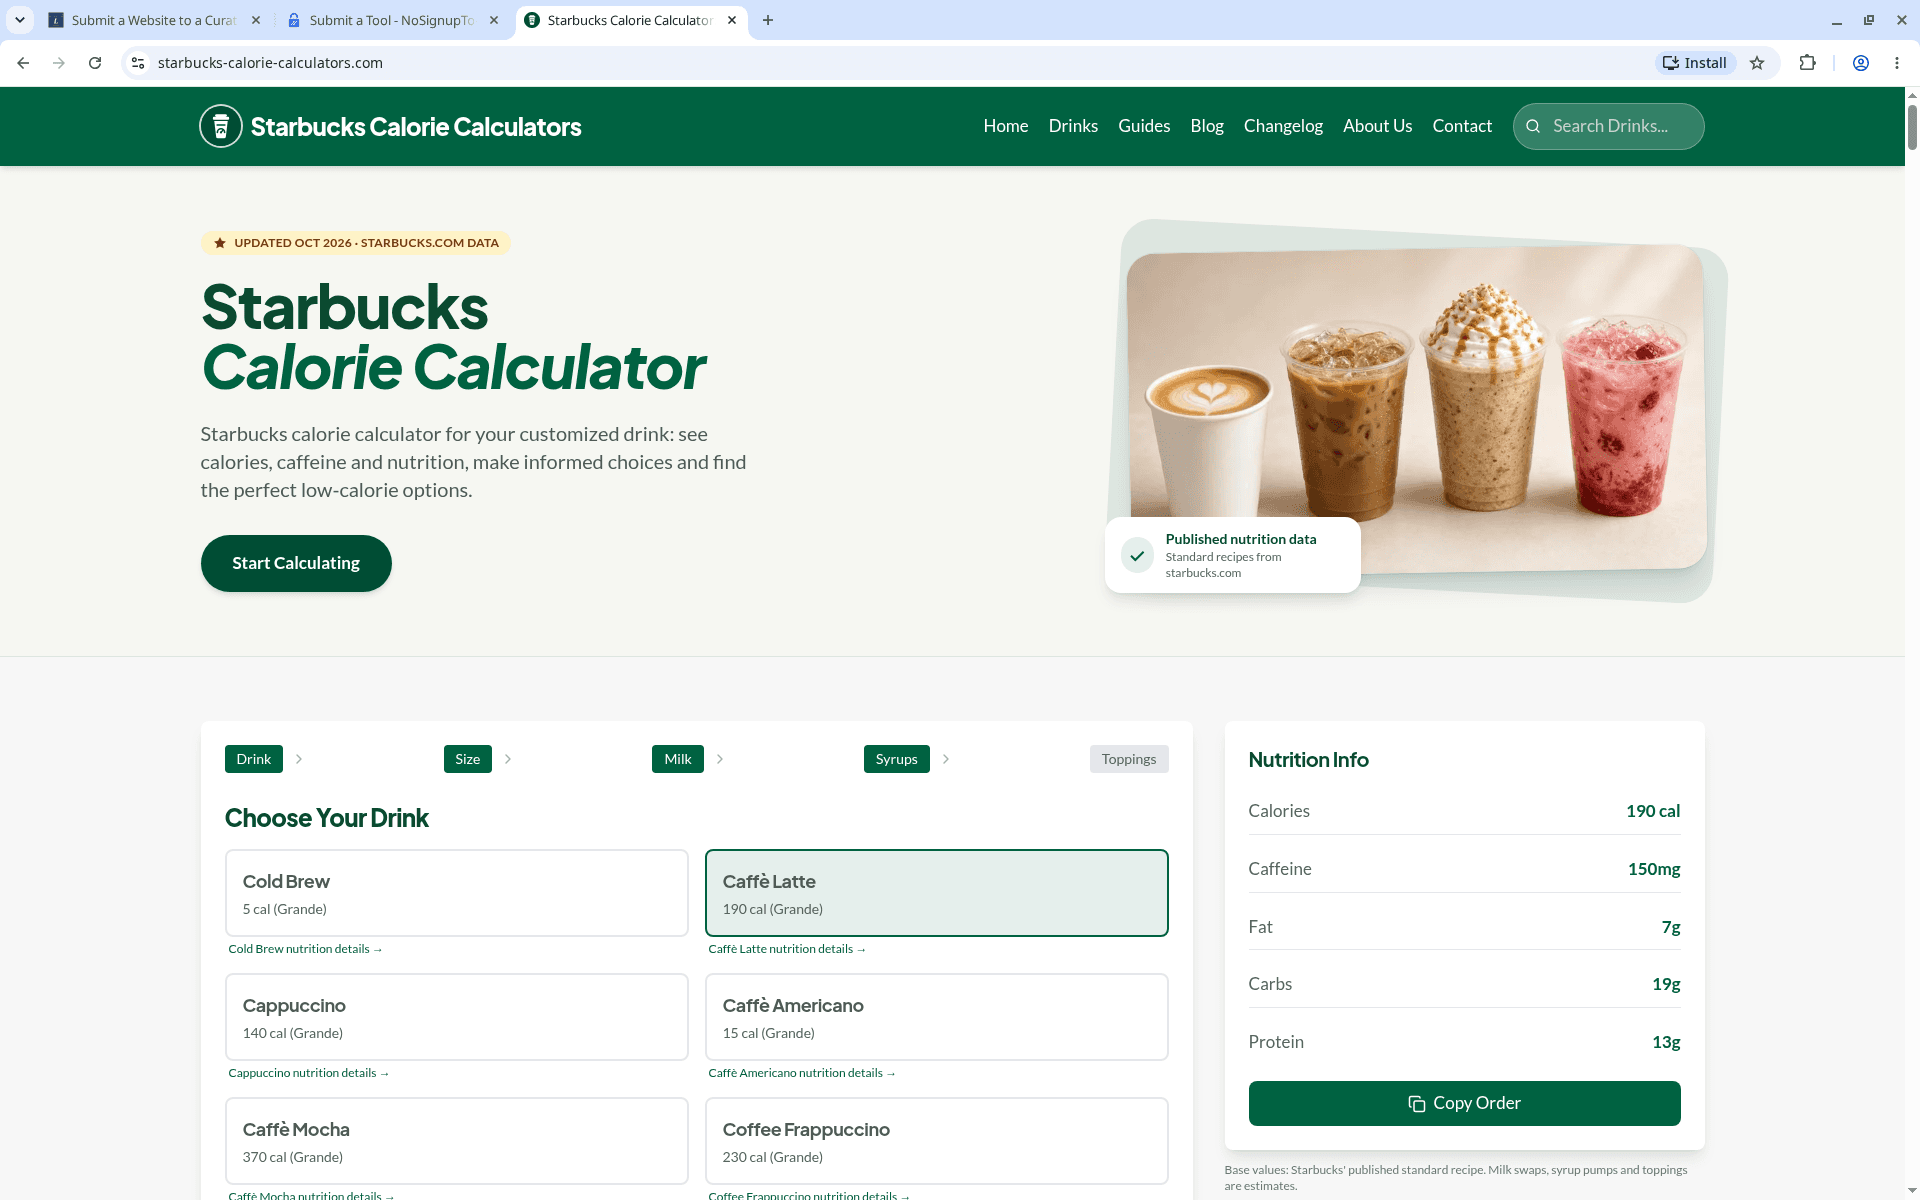Open Chrome three-dot menu
1920x1200 pixels.
point(1897,63)
